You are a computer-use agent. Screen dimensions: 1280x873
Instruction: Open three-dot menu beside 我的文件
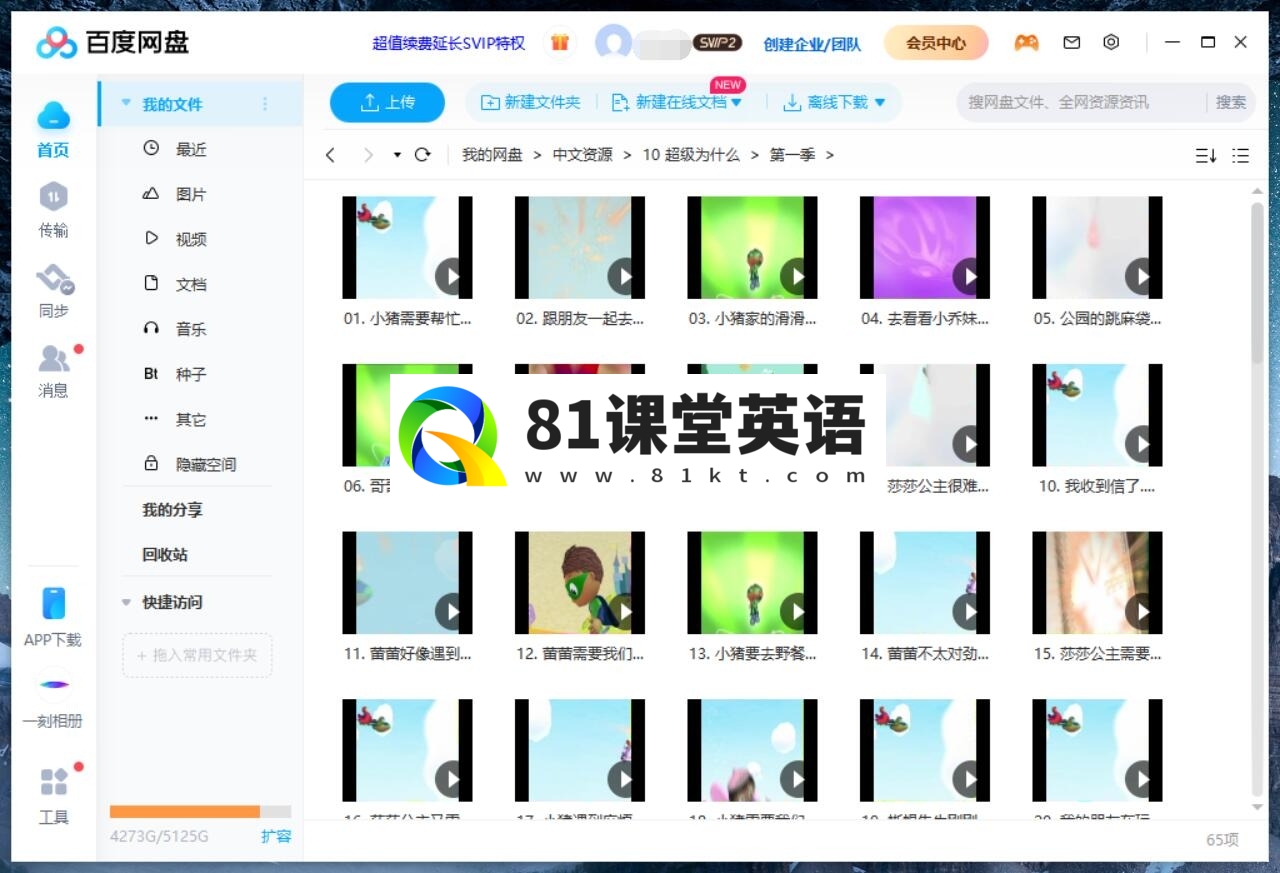coord(265,104)
